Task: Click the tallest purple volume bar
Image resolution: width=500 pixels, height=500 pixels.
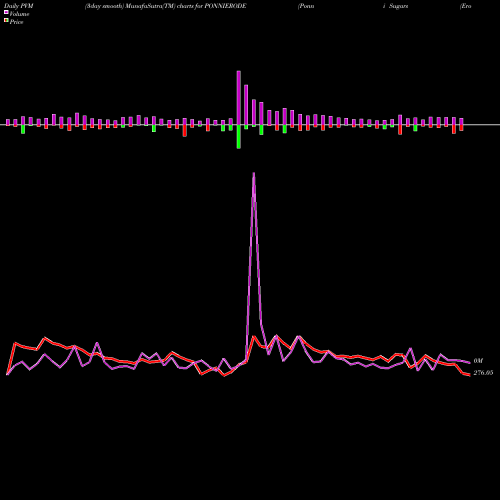Action: pos(239,98)
